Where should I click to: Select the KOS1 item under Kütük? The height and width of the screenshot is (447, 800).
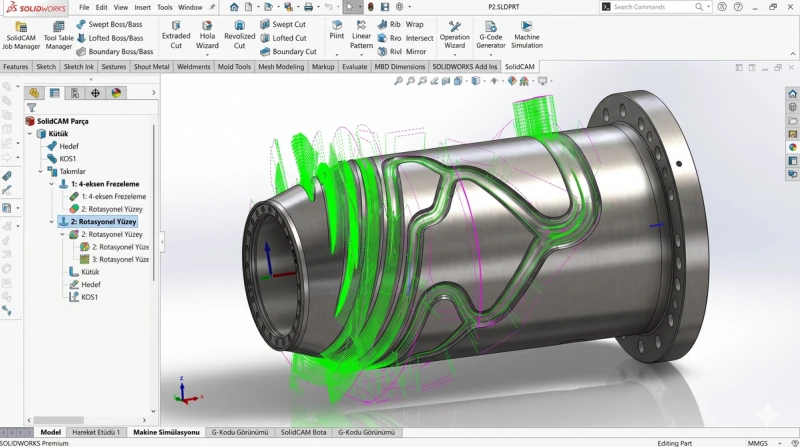pos(61,159)
